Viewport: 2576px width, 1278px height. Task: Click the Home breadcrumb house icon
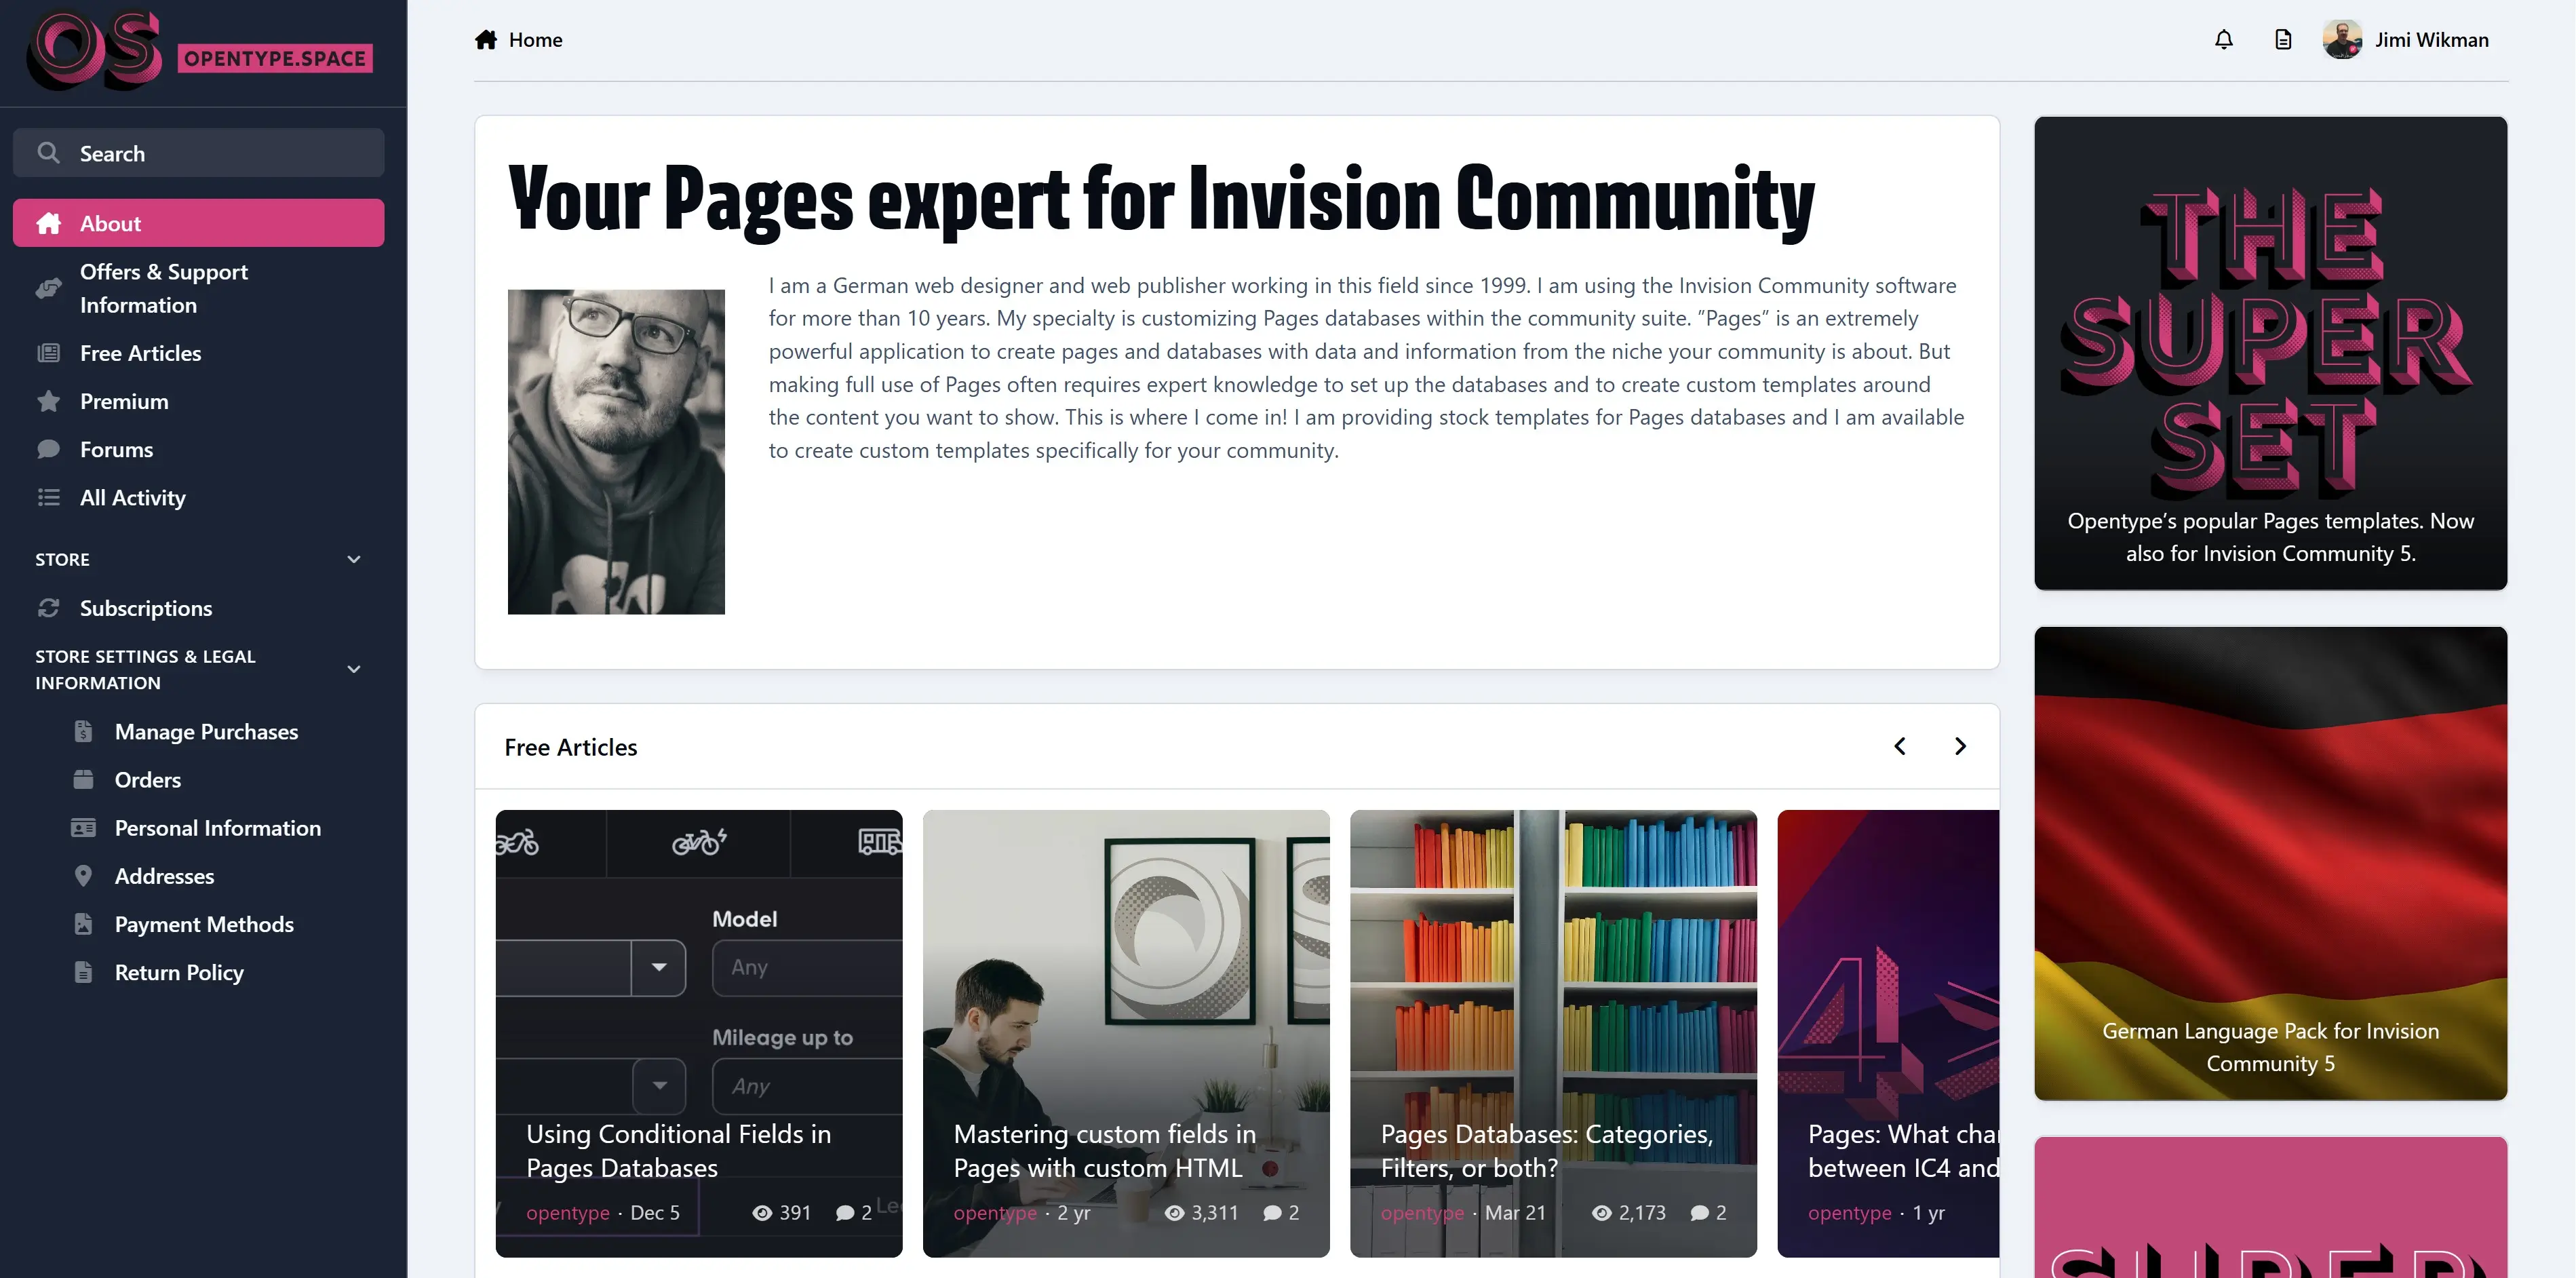pos(486,40)
